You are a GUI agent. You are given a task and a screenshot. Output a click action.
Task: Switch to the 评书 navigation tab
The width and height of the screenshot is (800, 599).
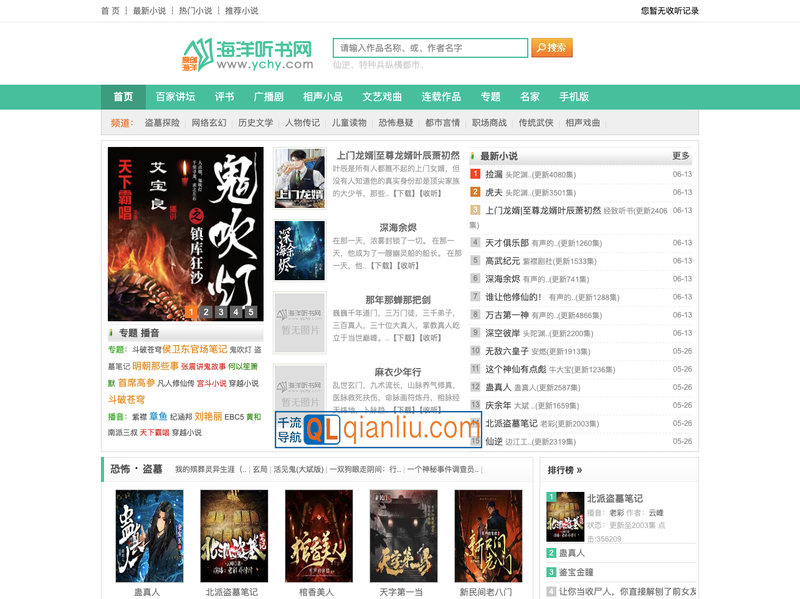[x=224, y=97]
